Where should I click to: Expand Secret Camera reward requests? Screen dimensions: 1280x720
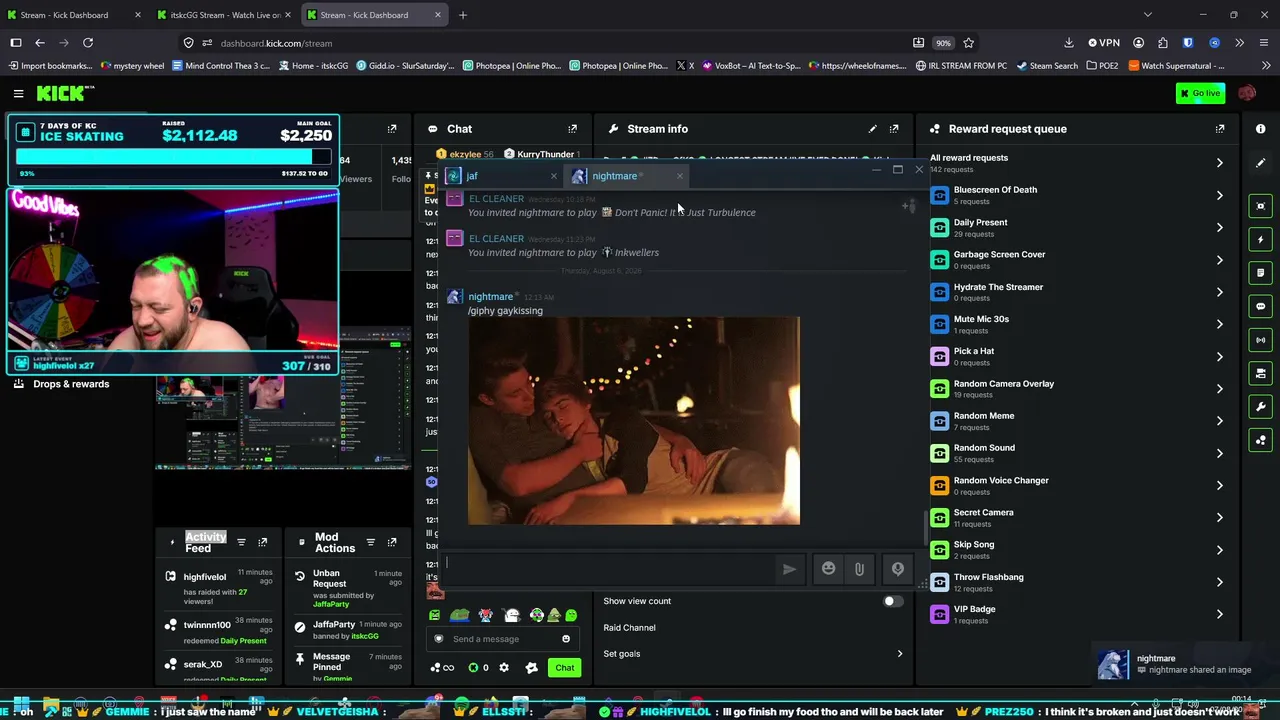[1219, 517]
